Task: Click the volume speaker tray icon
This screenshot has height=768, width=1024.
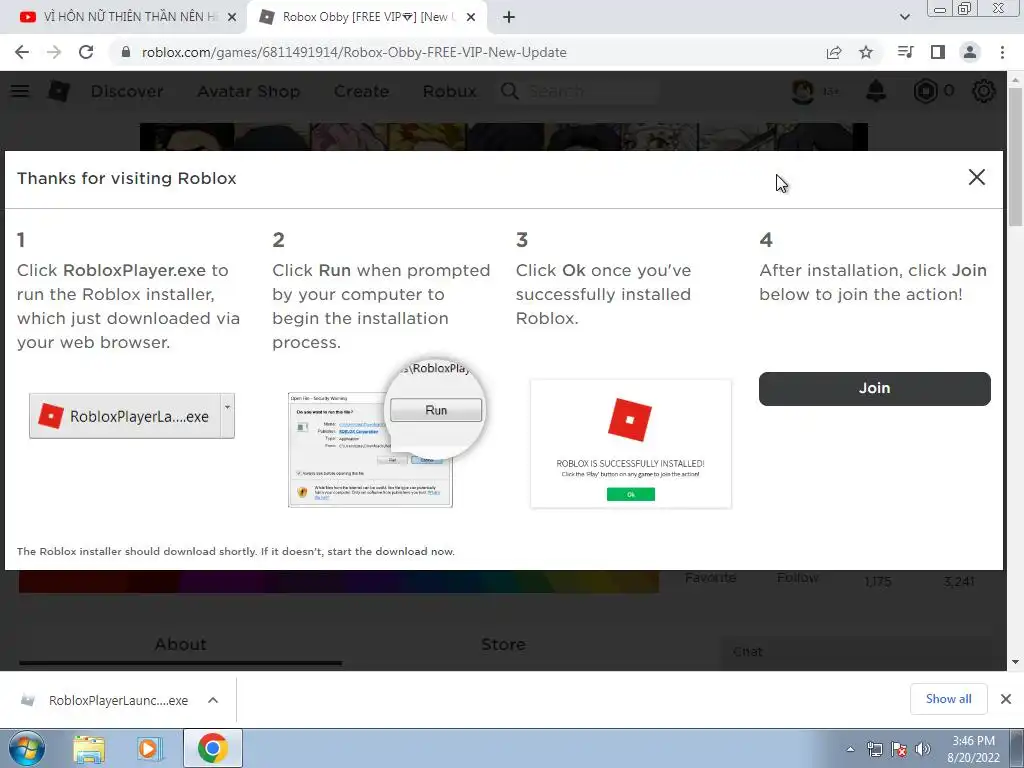Action: tap(922, 749)
